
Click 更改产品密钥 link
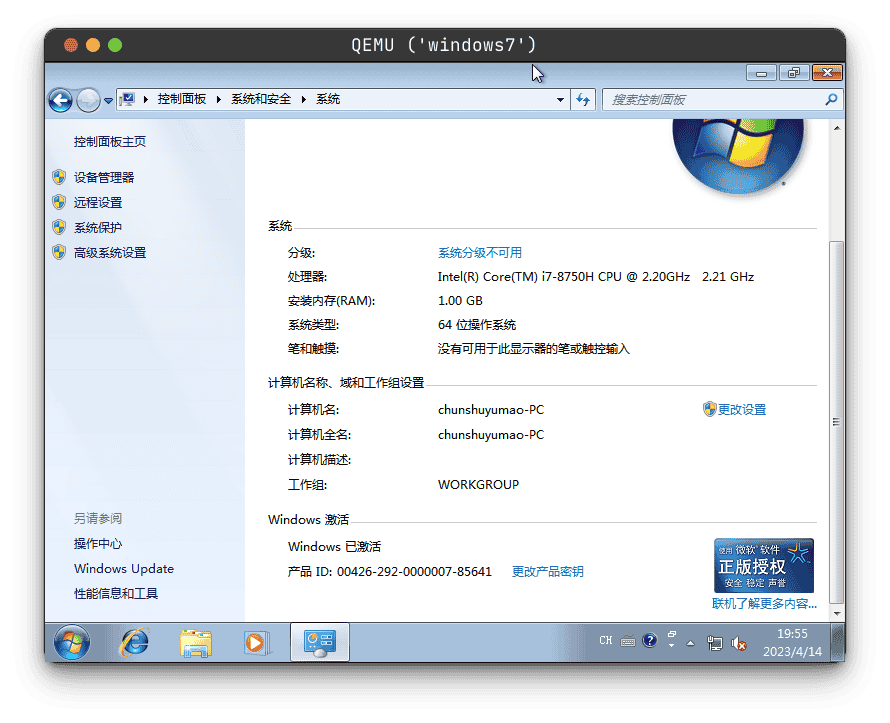[x=547, y=571]
